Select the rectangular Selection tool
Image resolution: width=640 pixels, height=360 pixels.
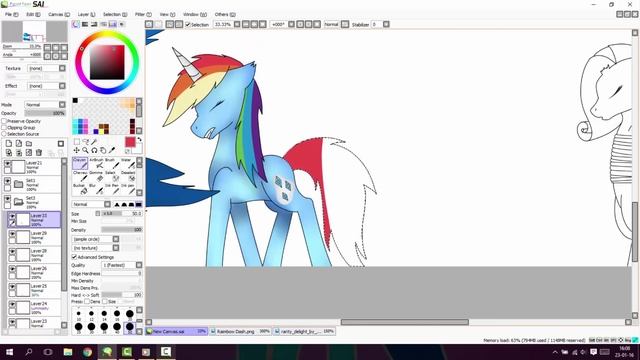76,142
